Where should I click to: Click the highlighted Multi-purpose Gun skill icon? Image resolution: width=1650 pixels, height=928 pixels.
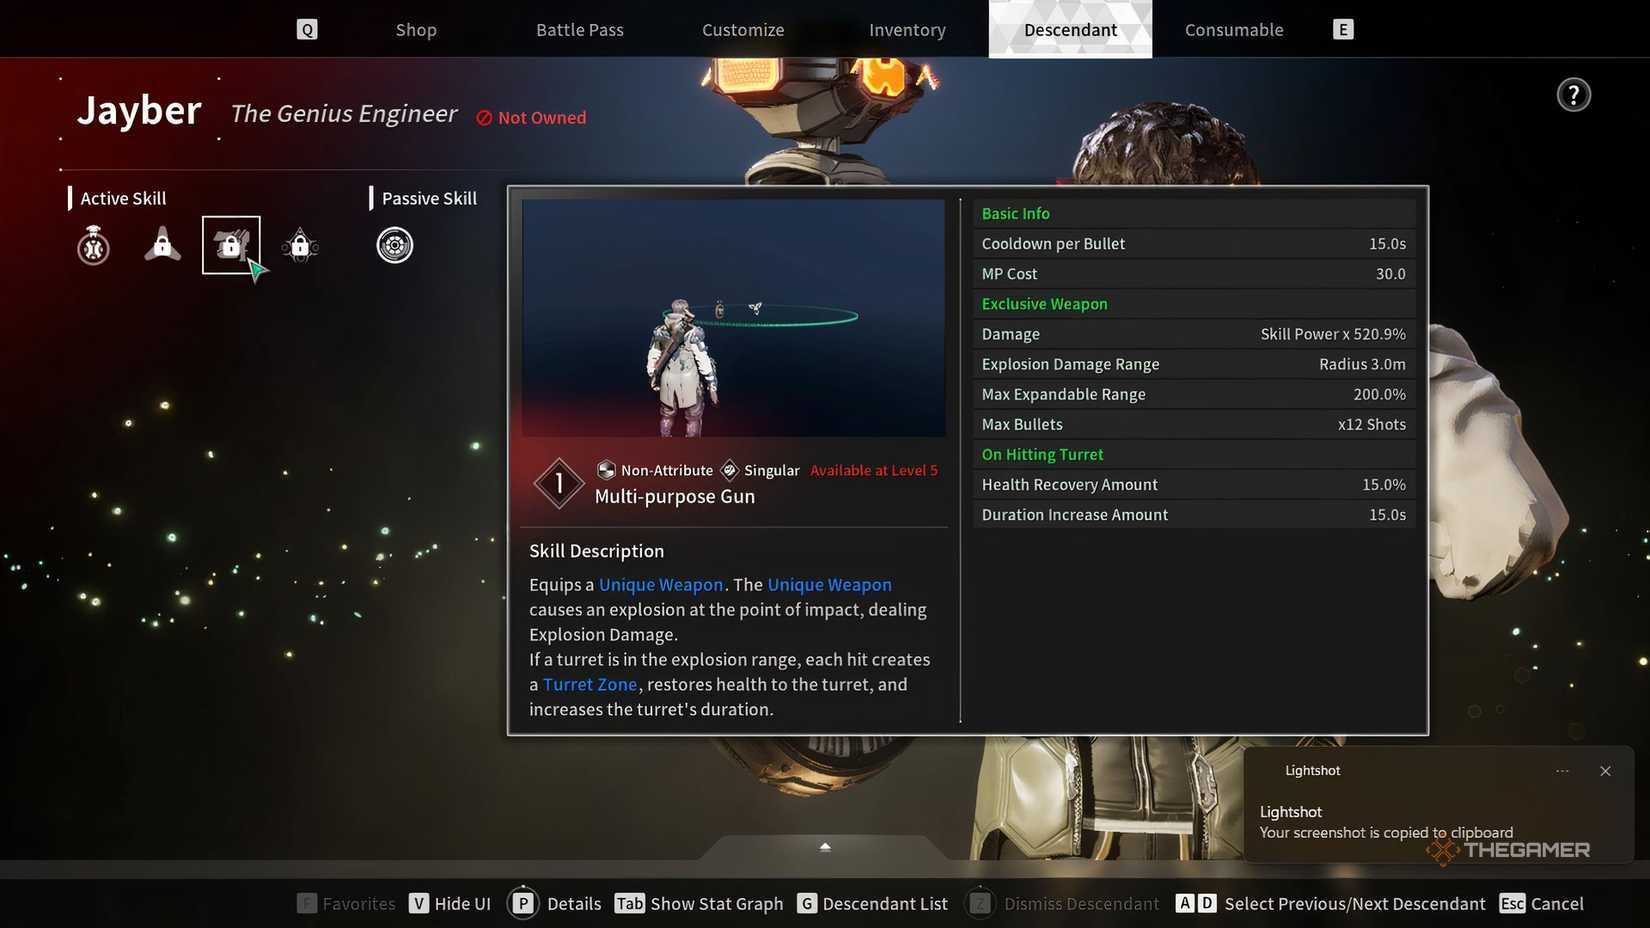tap(231, 245)
